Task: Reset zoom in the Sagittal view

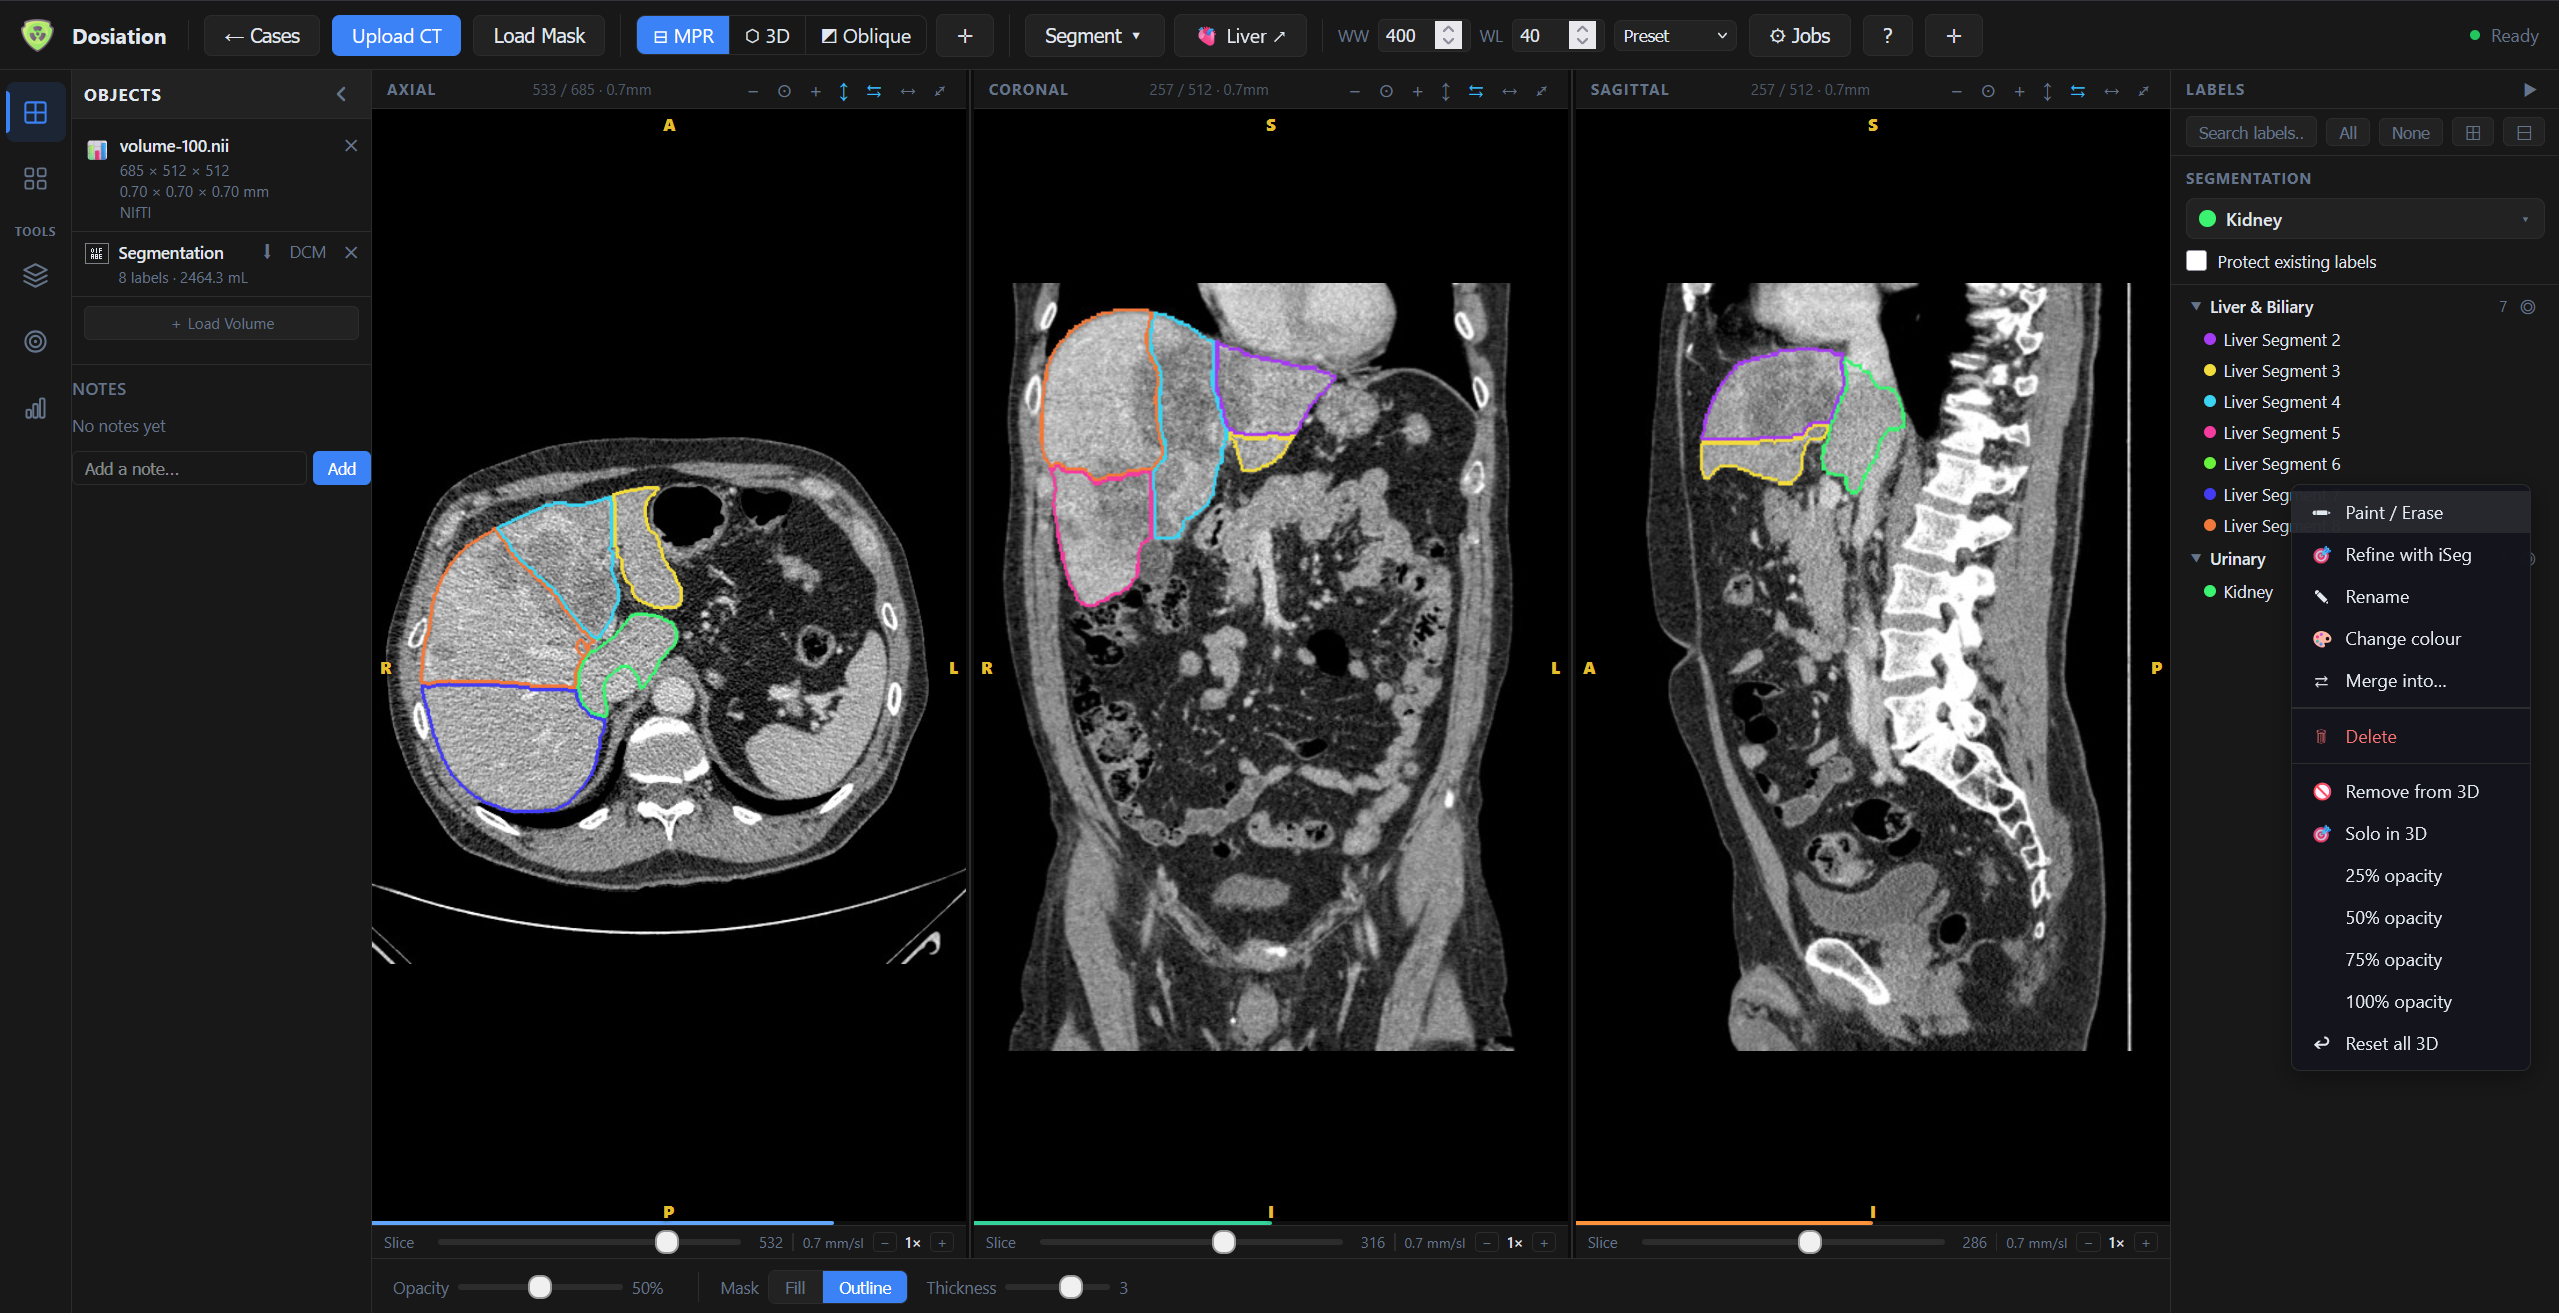Action: (x=1988, y=91)
